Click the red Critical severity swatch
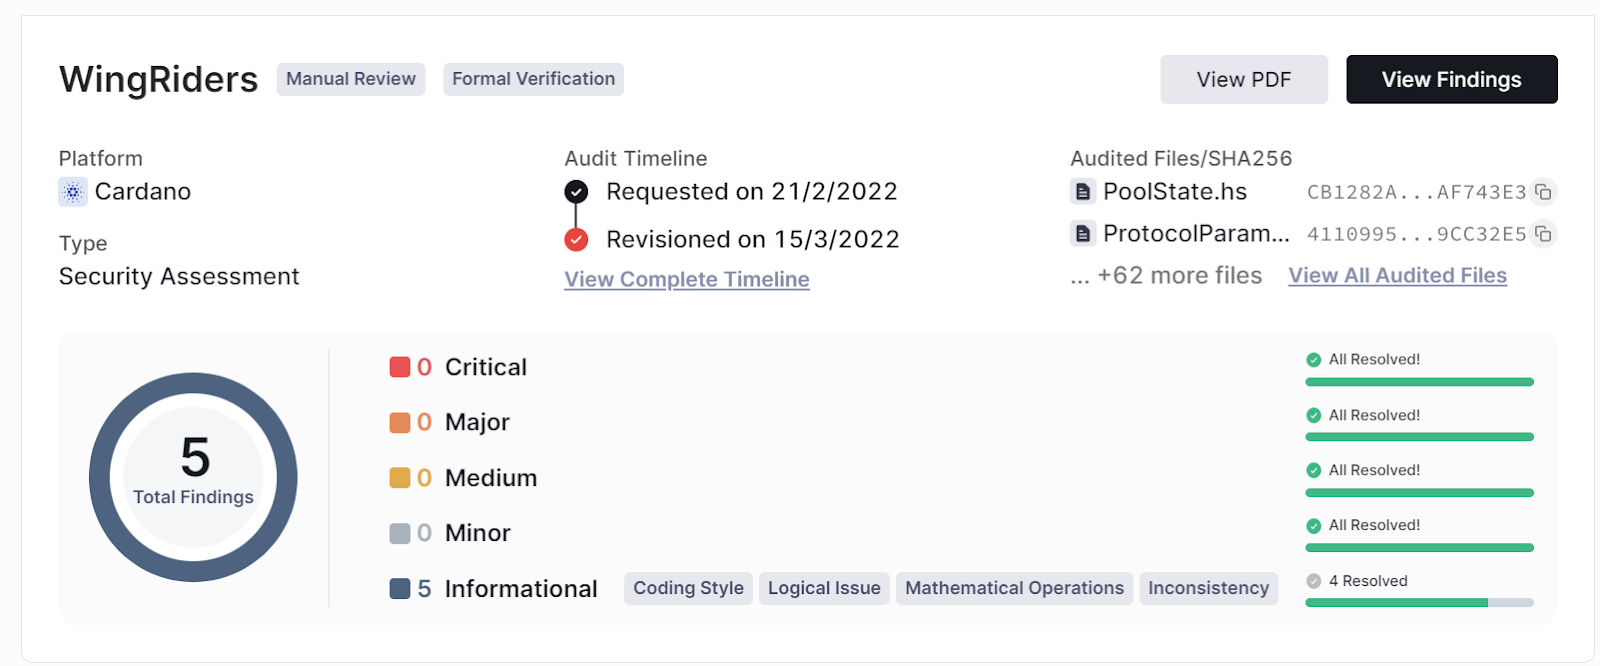The image size is (1600, 666). (400, 367)
